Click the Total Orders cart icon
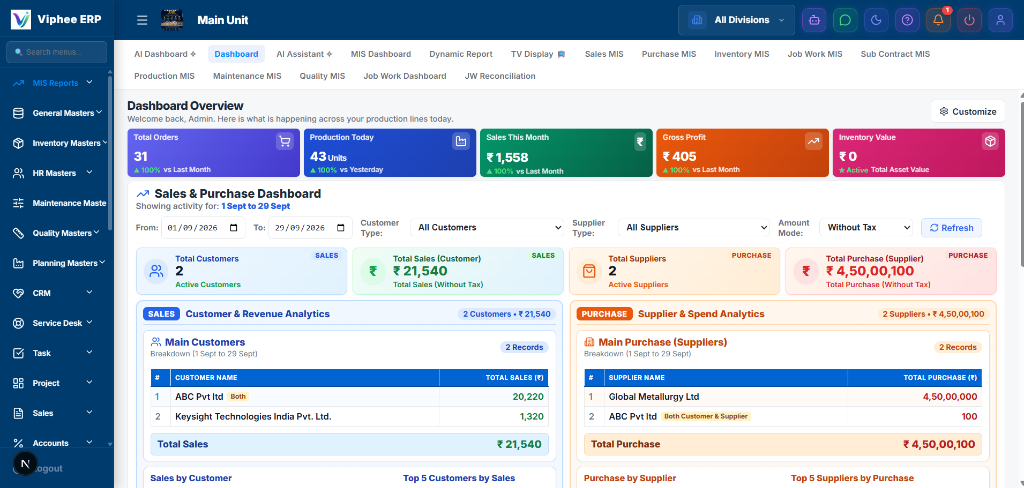The width and height of the screenshot is (1024, 488). click(284, 141)
